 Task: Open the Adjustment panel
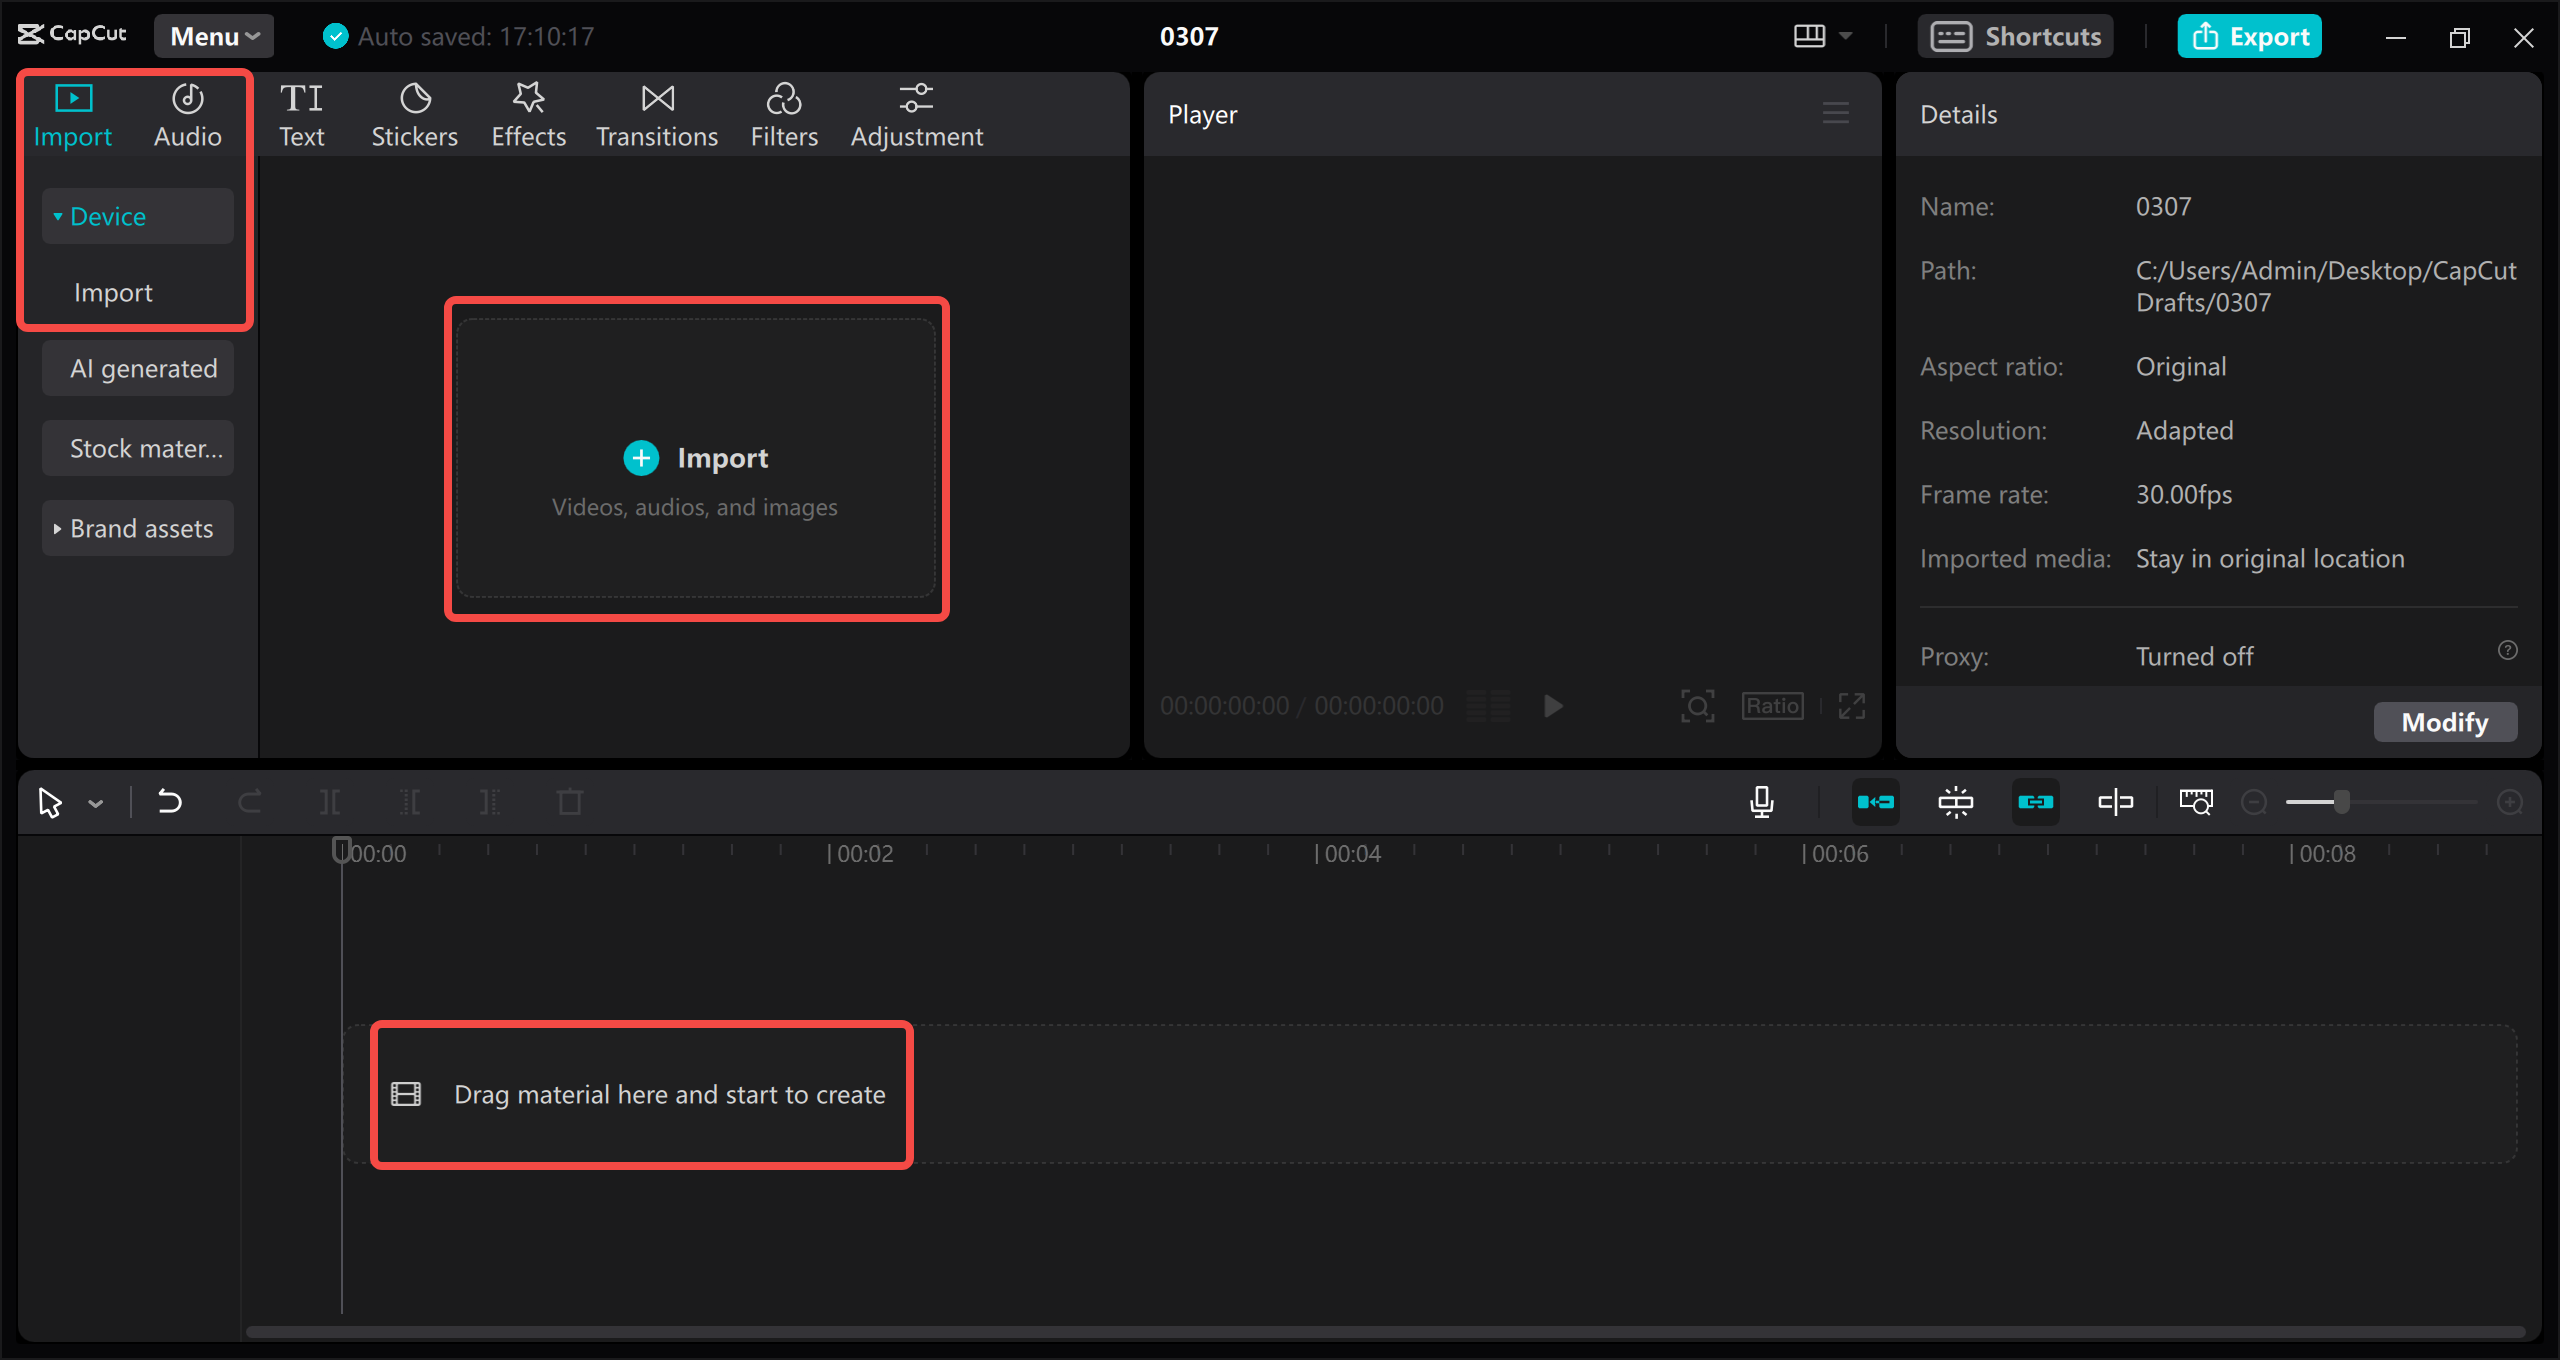point(916,113)
